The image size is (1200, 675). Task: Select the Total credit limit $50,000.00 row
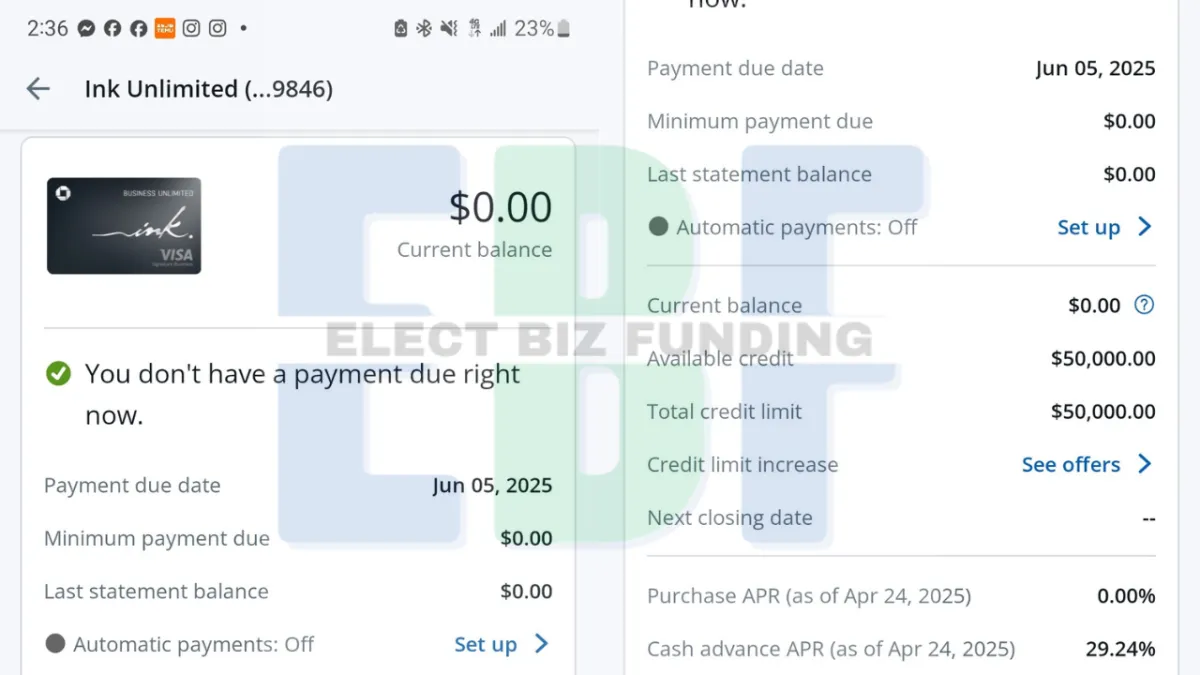[901, 411]
